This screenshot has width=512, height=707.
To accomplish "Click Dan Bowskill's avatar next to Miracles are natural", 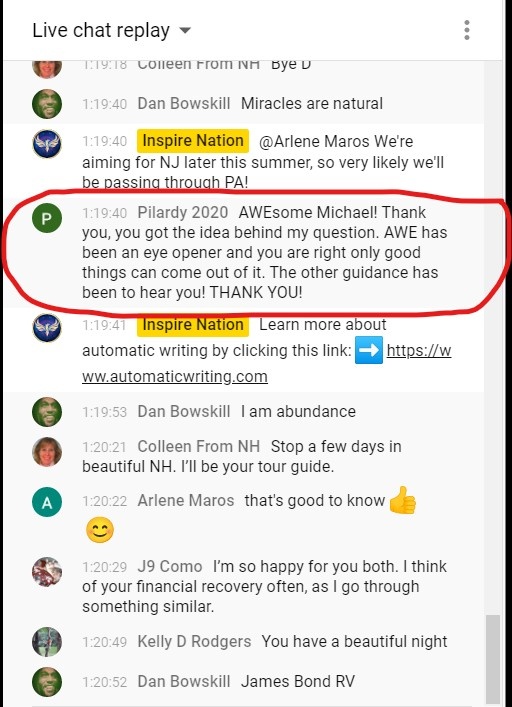I will tap(47, 104).
